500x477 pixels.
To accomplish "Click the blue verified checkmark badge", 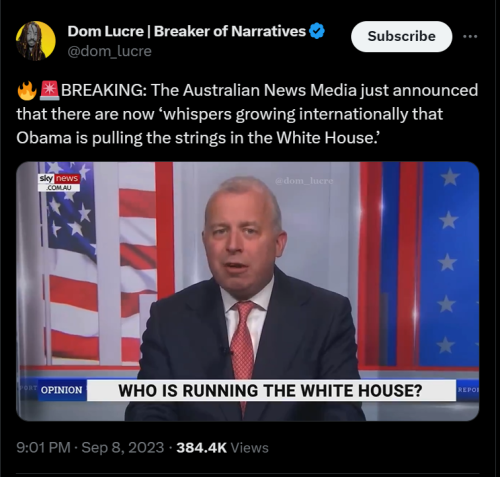I will [x=317, y=31].
